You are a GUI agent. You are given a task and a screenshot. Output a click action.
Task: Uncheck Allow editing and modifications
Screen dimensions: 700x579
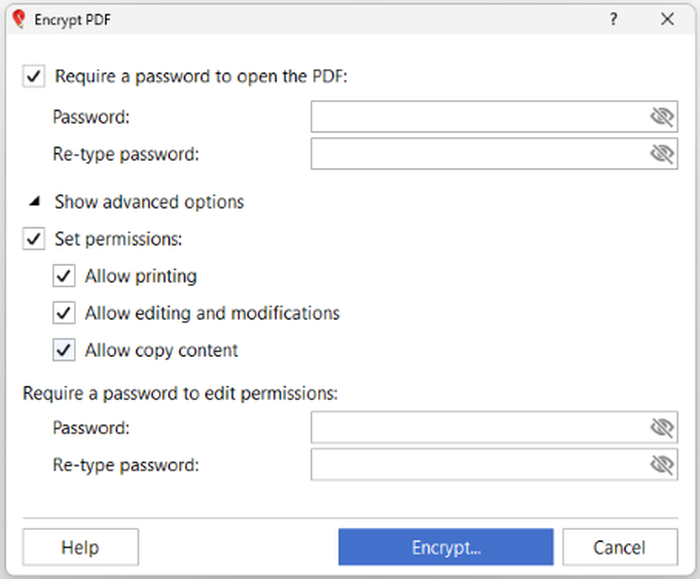[64, 313]
